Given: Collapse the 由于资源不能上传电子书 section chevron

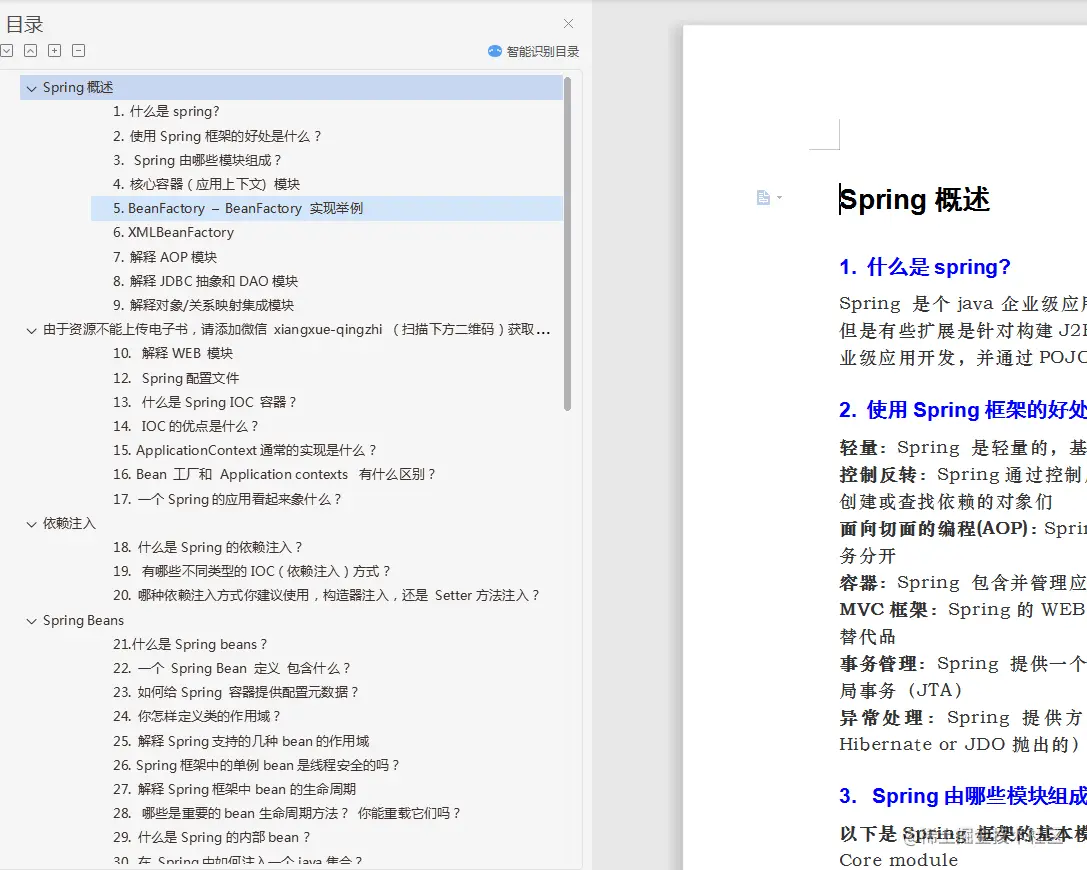Looking at the screenshot, I should (31, 331).
